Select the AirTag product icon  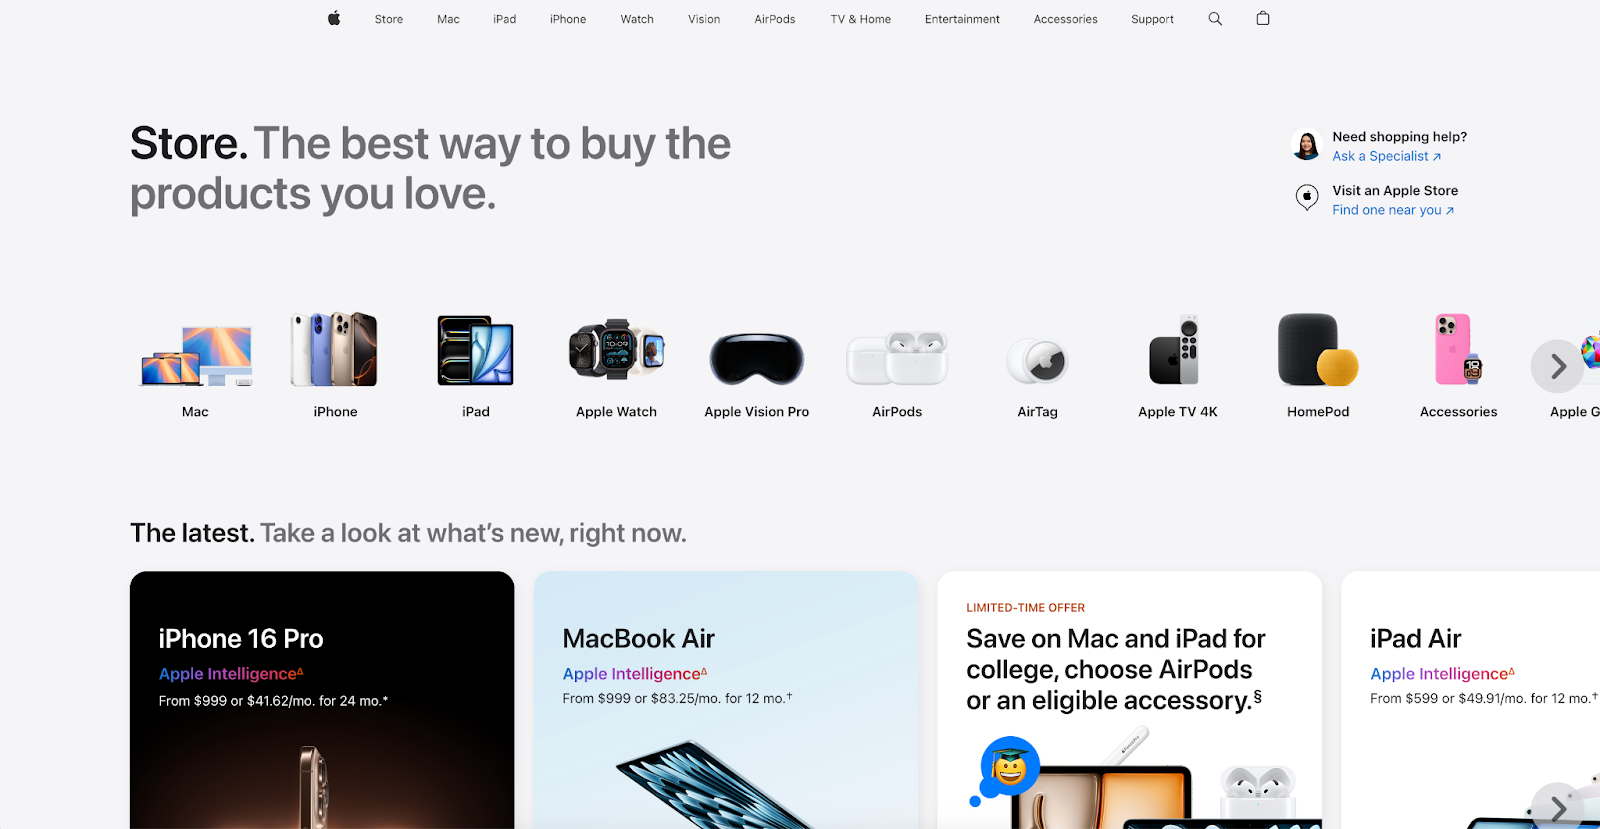coord(1037,361)
